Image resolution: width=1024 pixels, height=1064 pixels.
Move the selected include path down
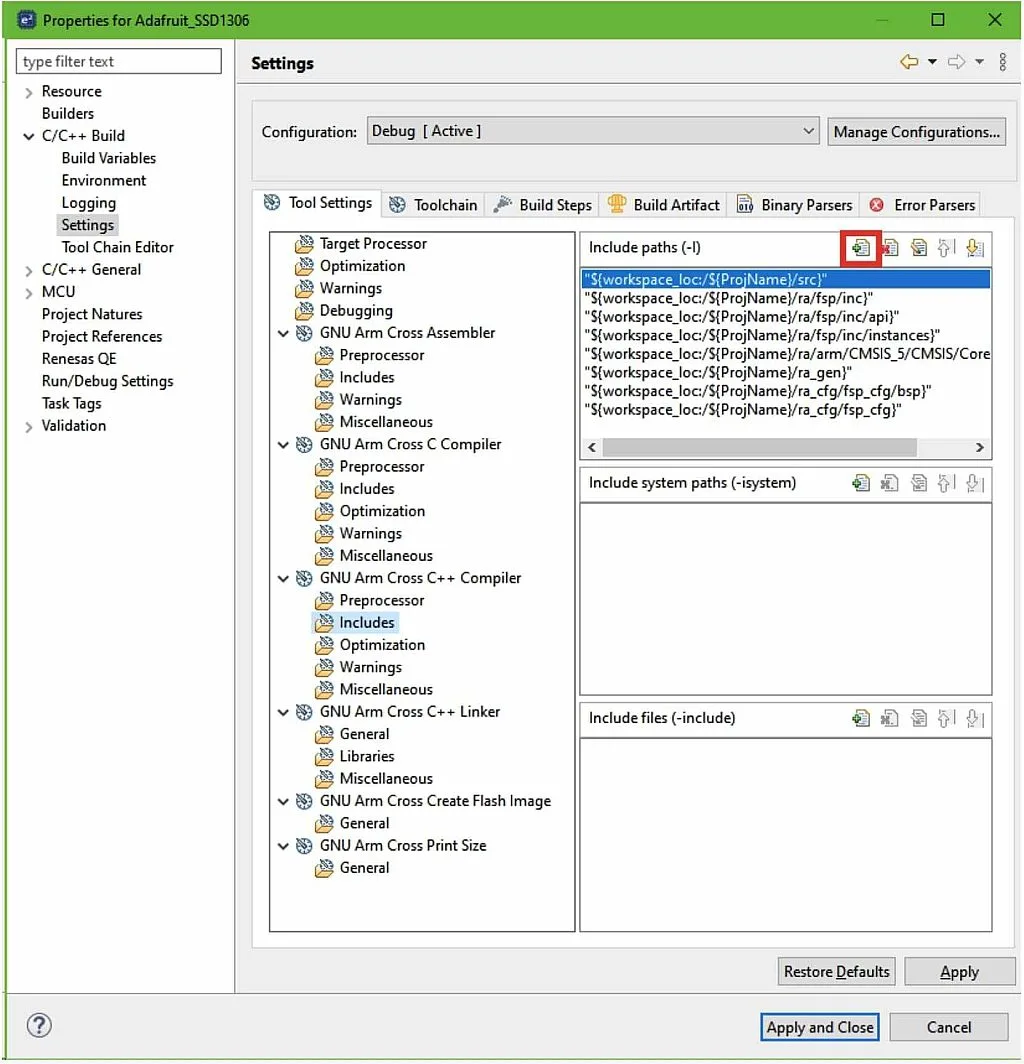coord(973,247)
